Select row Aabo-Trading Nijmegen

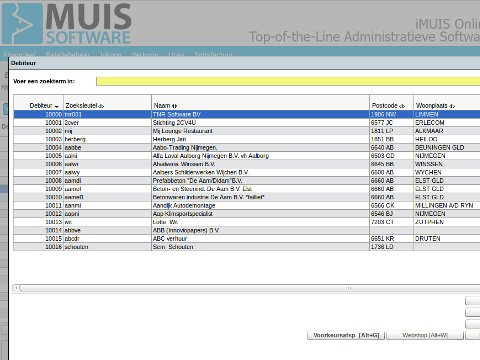247,148
